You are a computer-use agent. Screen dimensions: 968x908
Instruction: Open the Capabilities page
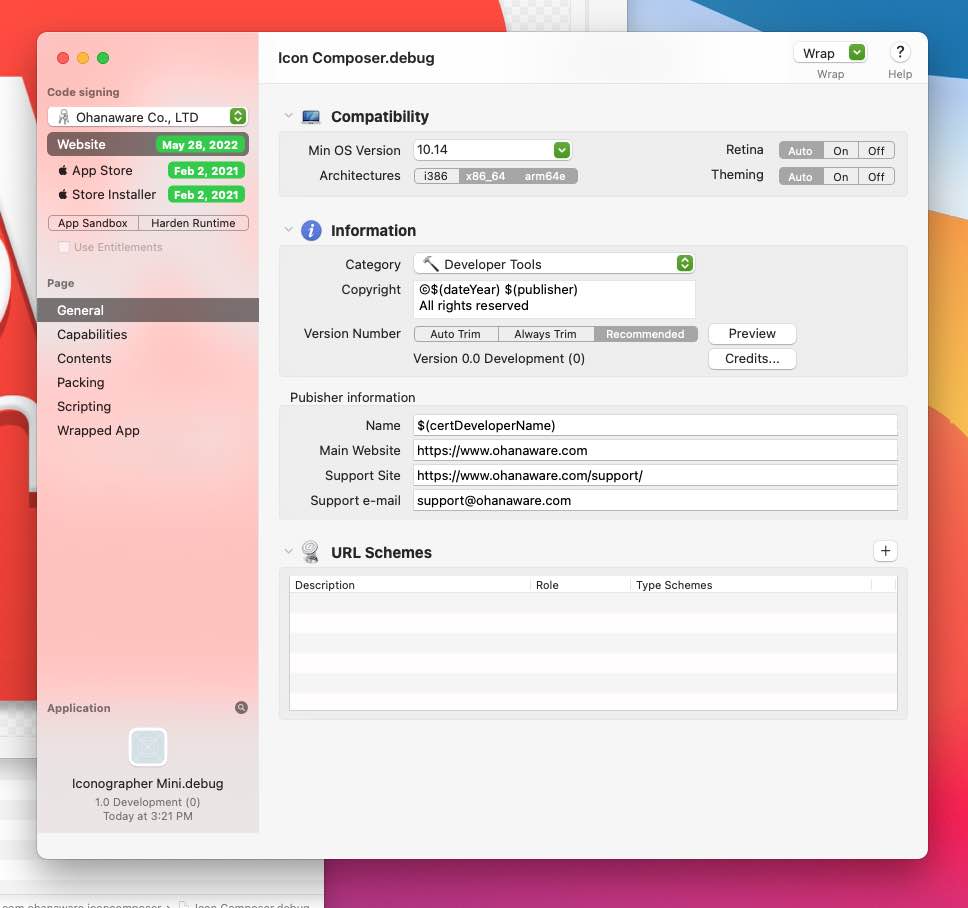pyautogui.click(x=148, y=334)
